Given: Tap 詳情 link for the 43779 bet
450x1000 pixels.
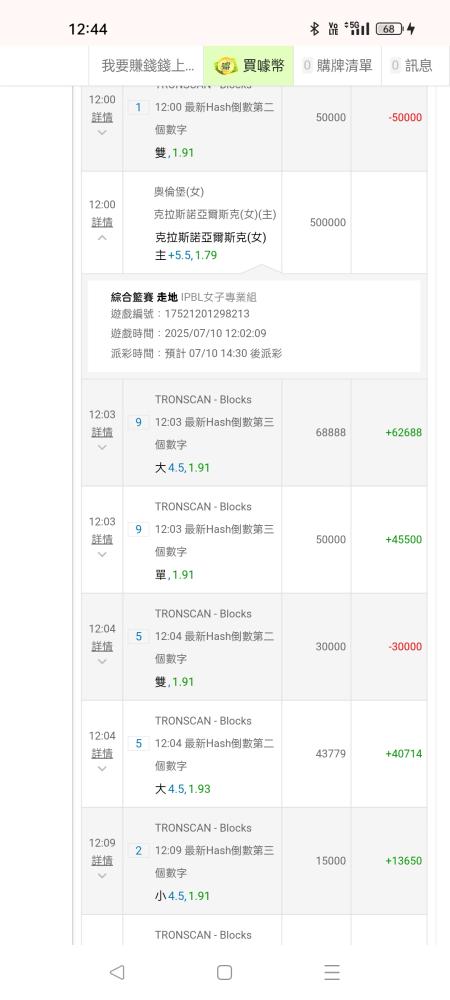Looking at the screenshot, I should click(x=102, y=754).
